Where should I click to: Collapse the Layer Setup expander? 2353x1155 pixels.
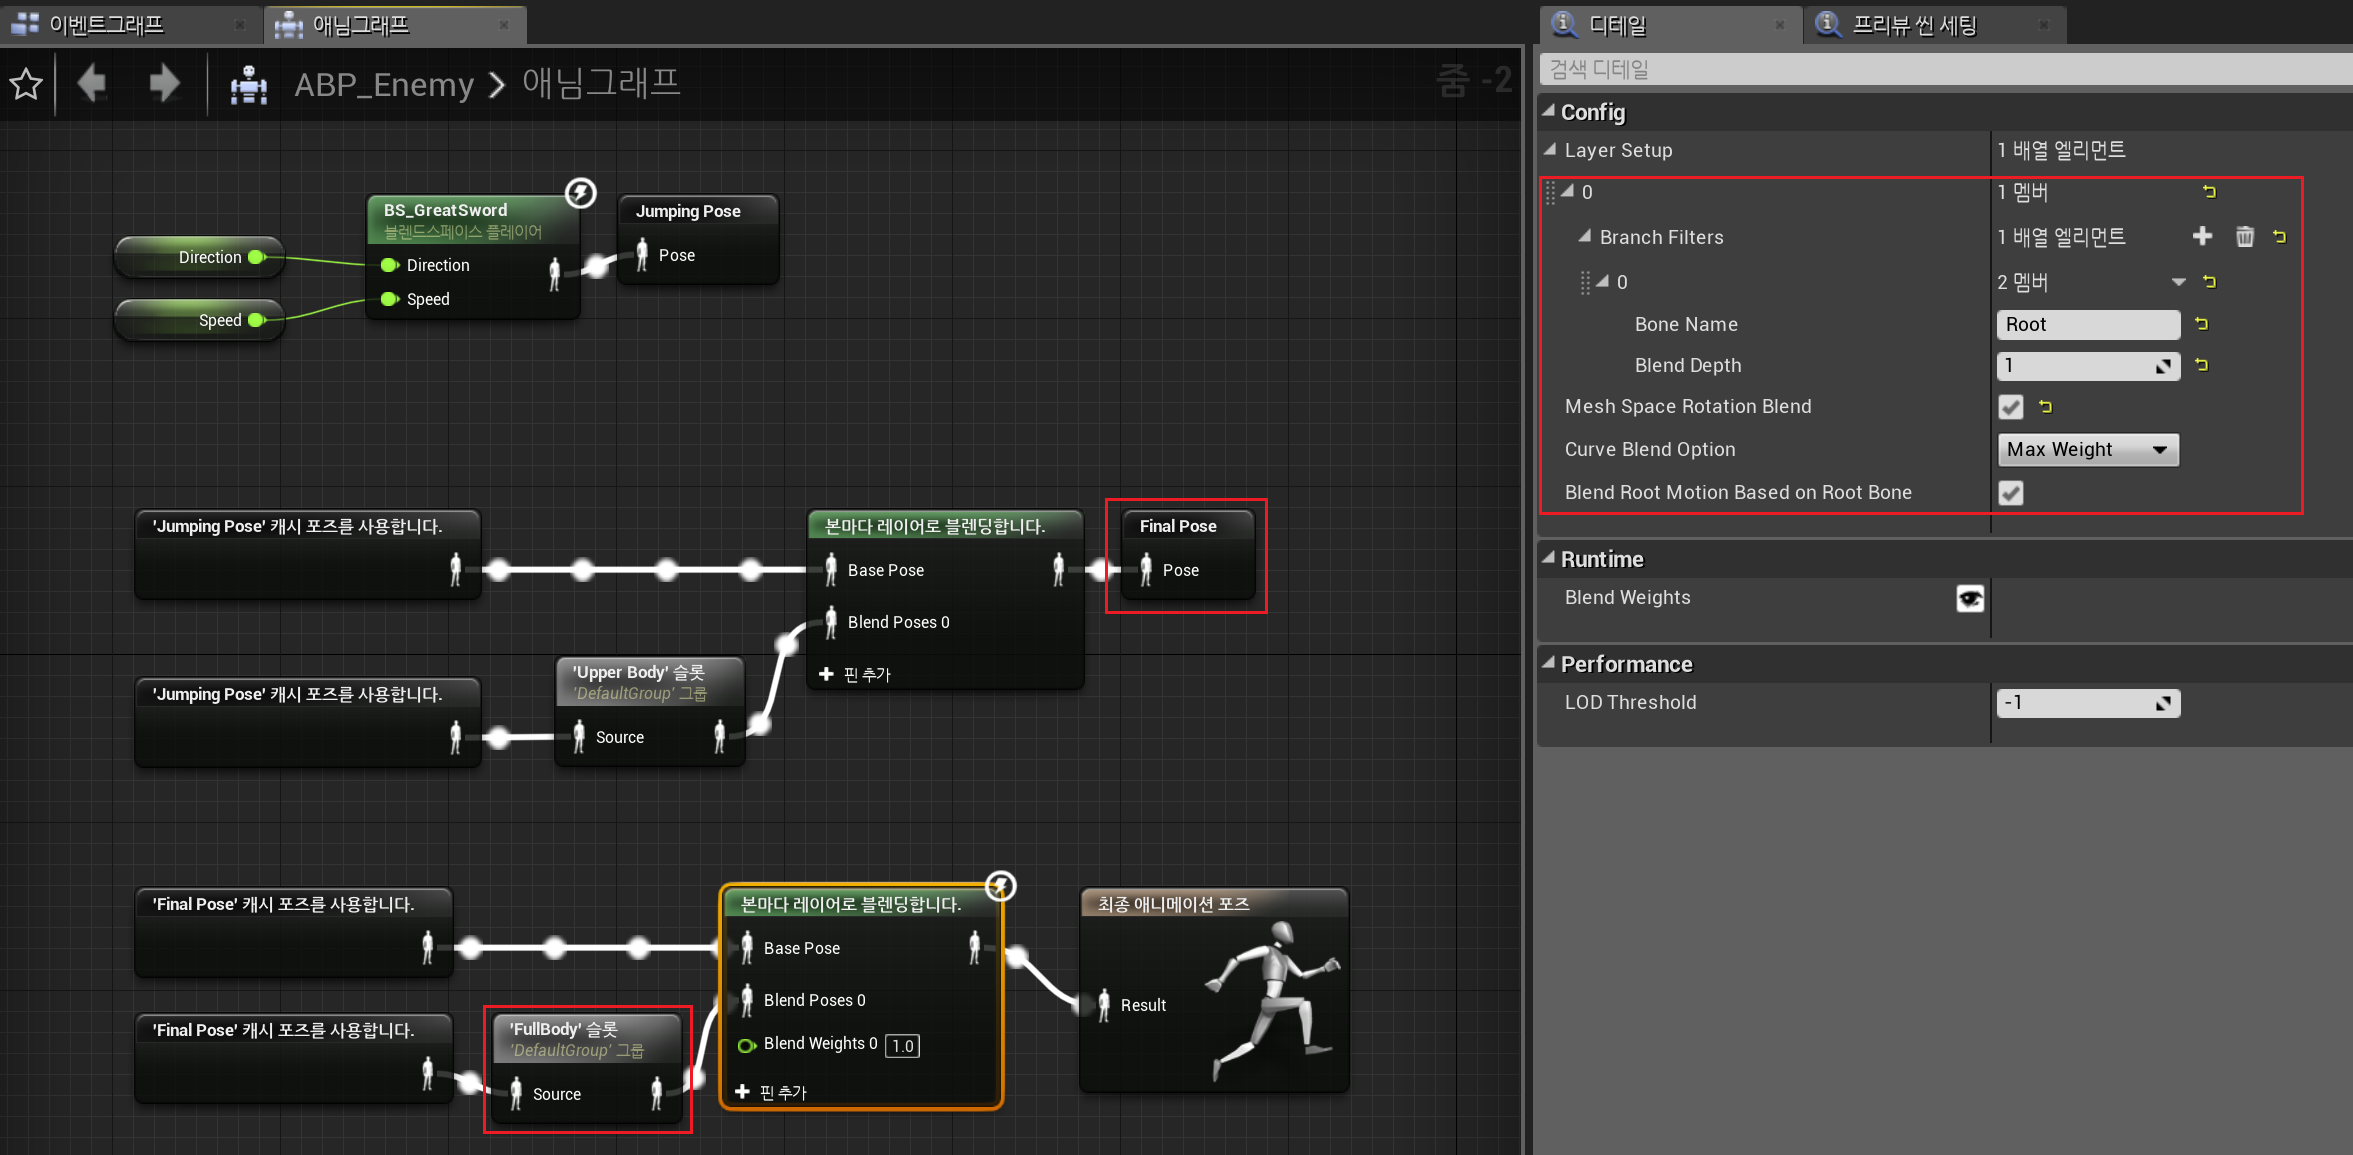1551,150
